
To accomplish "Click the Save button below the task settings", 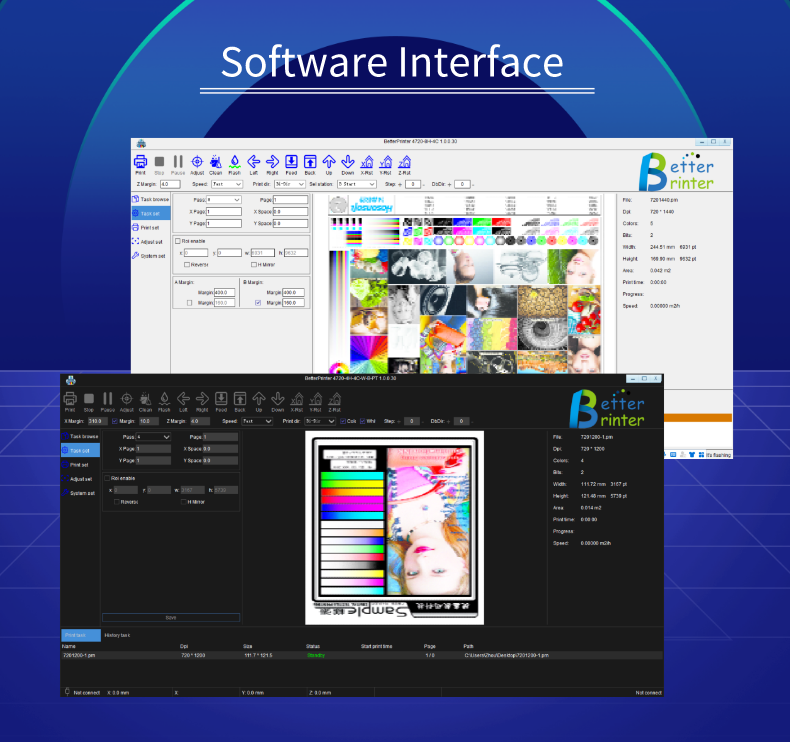I will point(170,617).
